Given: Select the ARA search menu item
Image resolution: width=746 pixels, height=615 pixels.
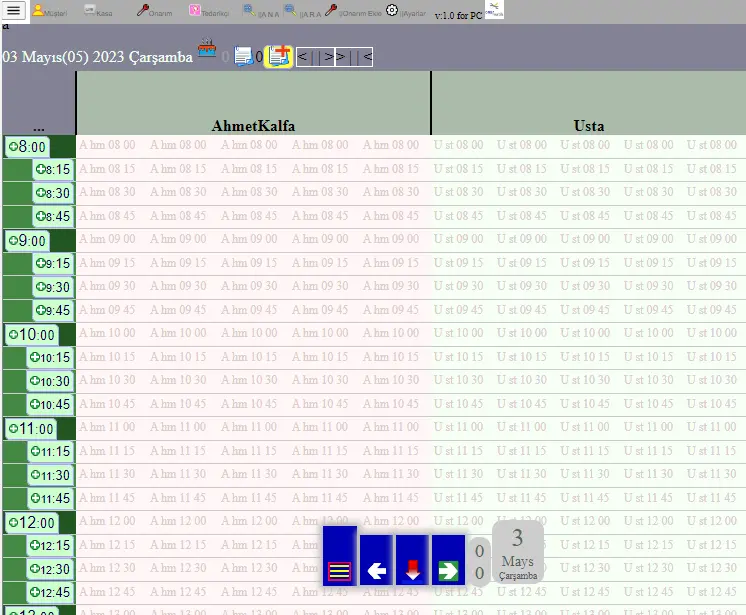Looking at the screenshot, I should (302, 11).
